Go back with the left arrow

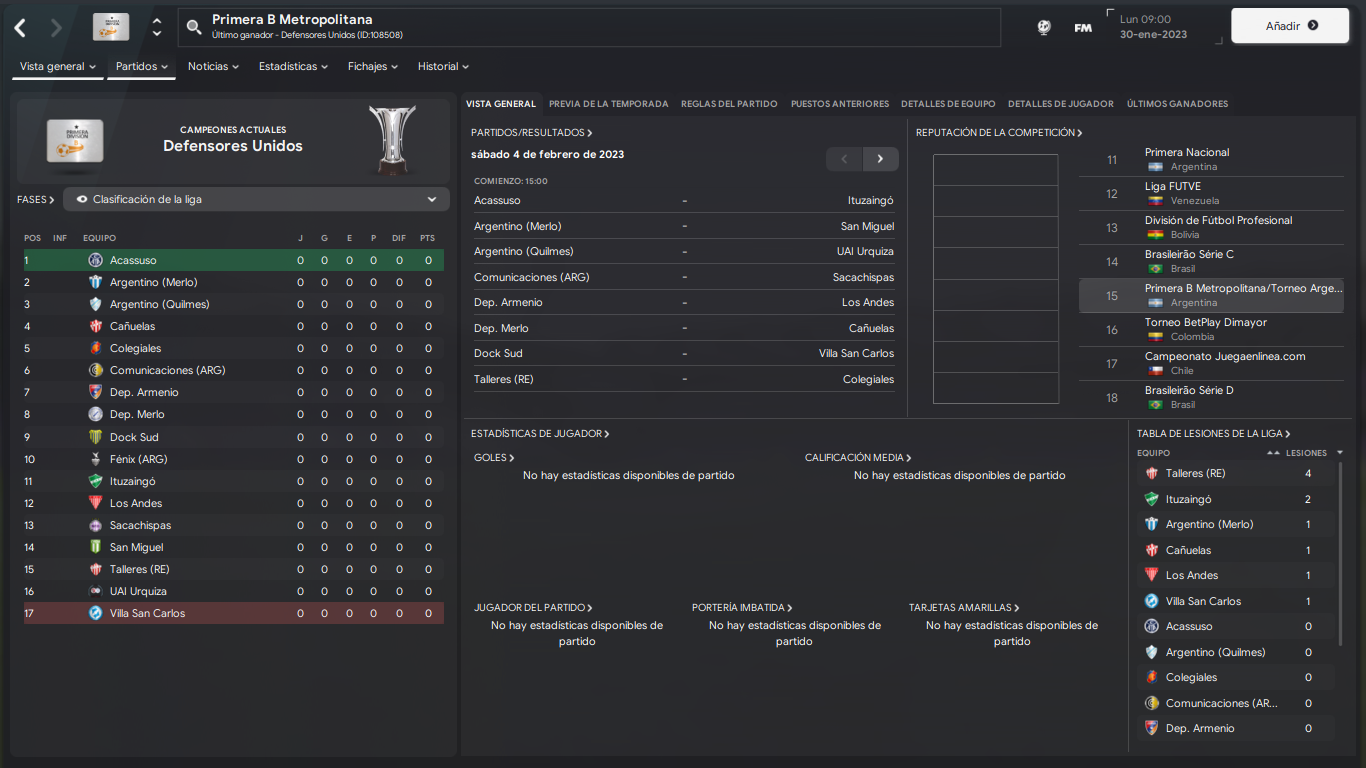(20, 28)
